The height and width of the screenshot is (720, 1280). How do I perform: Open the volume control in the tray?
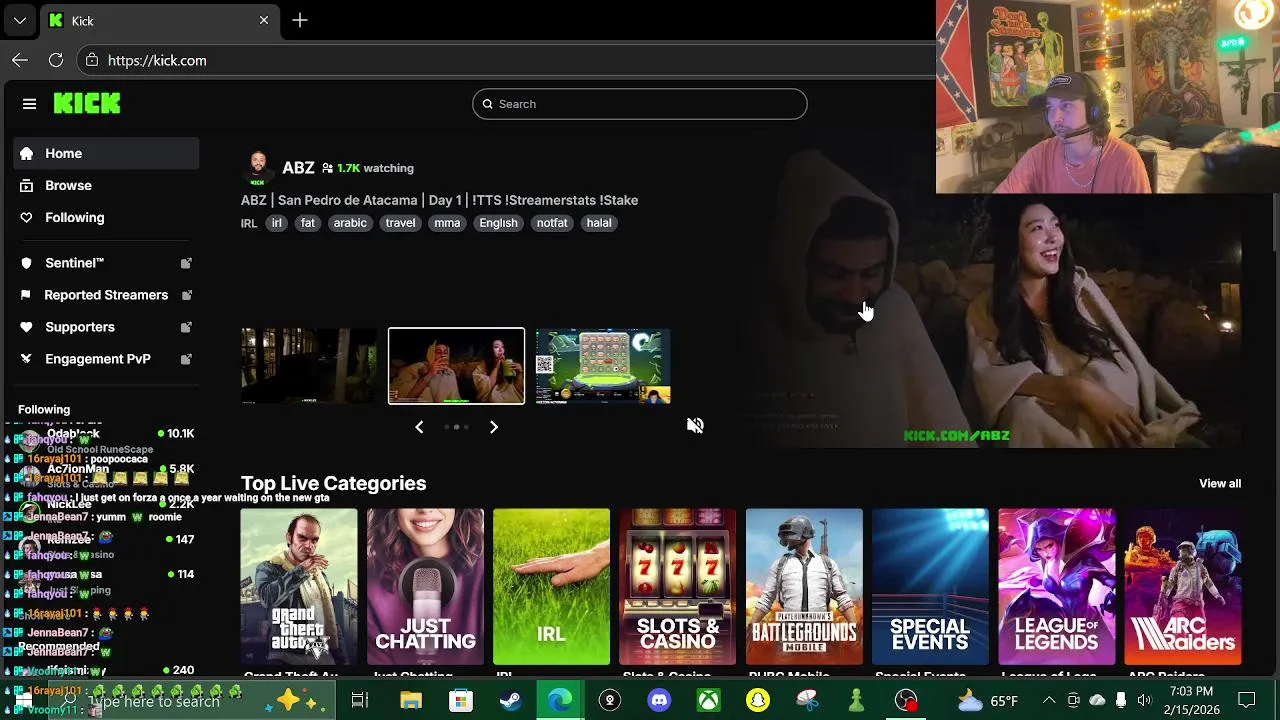1144,700
